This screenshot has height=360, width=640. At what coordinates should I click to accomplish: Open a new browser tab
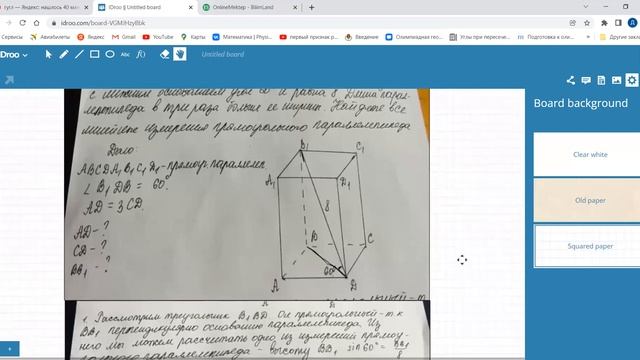pyautogui.click(x=311, y=7)
